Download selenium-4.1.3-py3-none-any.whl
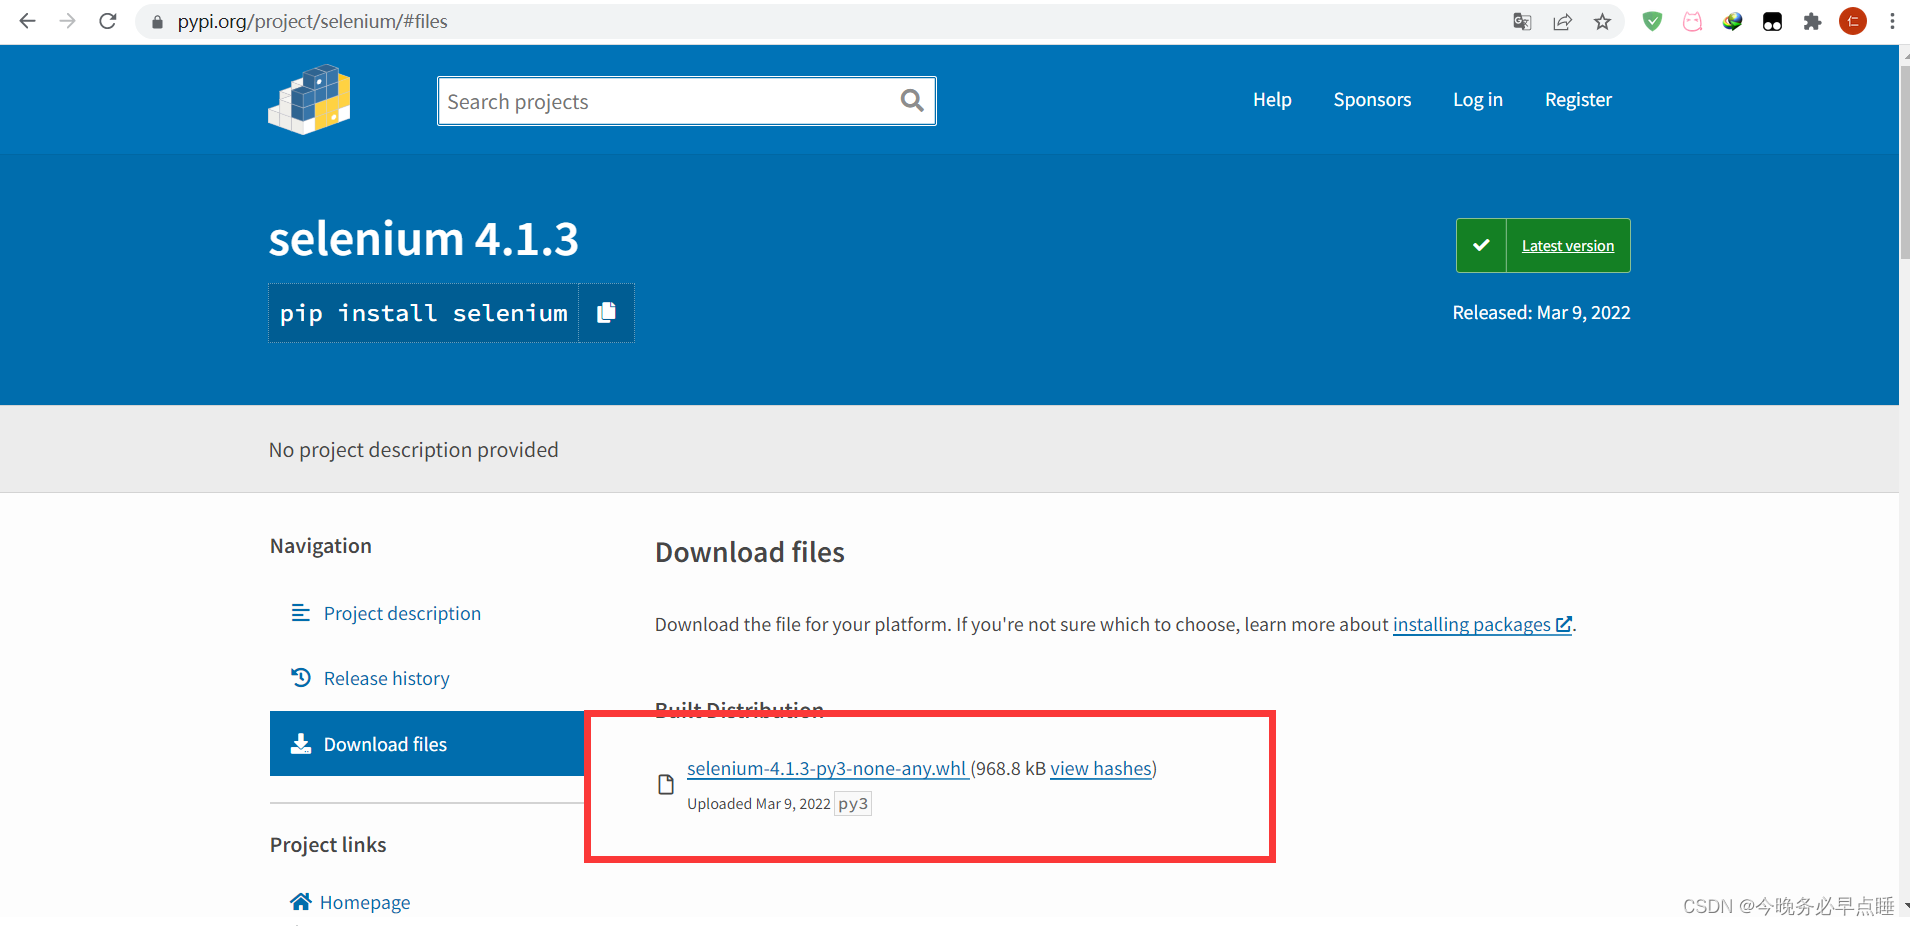 827,768
